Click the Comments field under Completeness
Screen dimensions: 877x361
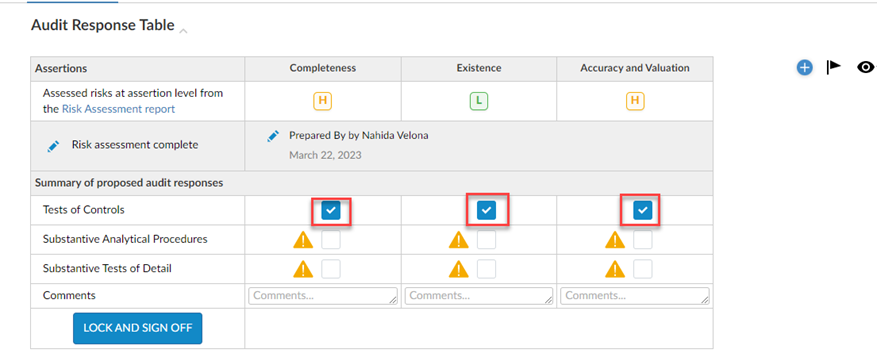click(323, 296)
